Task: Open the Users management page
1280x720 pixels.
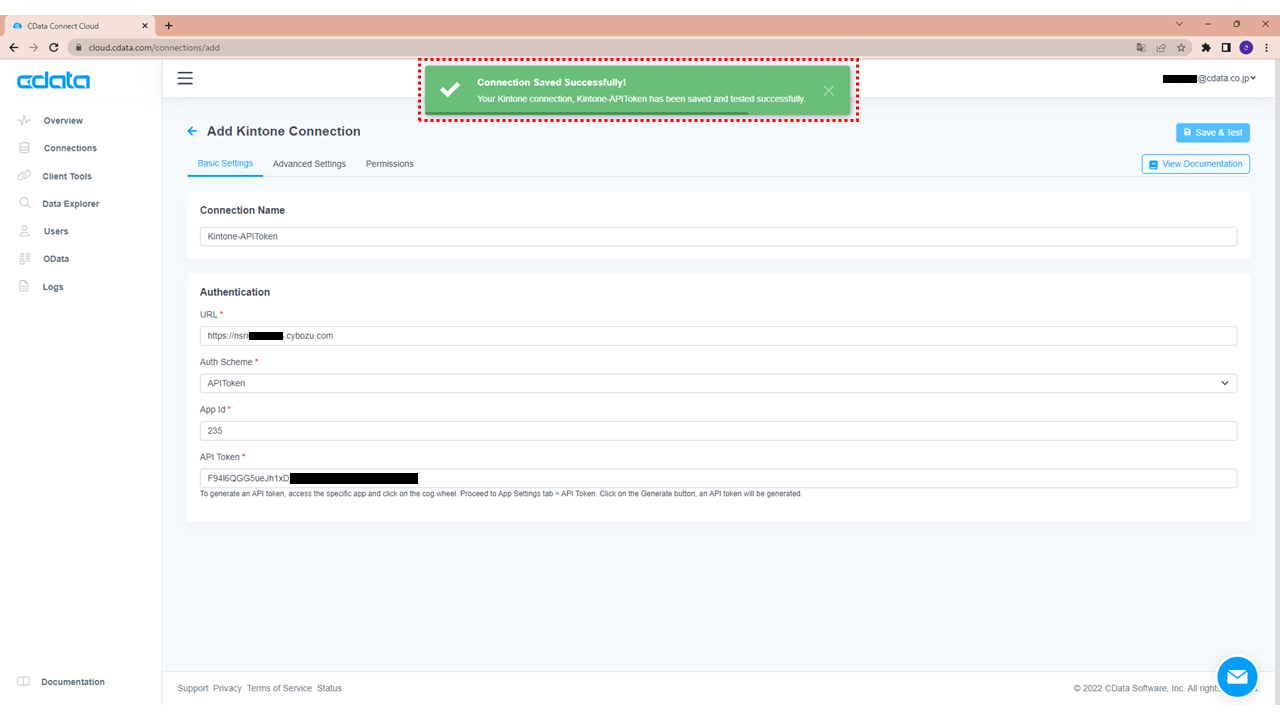Action: [54, 231]
